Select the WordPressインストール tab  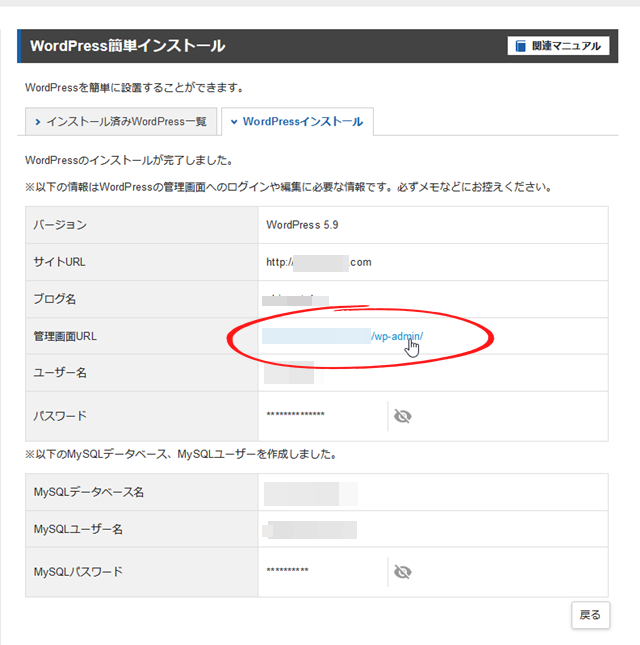tap(297, 122)
